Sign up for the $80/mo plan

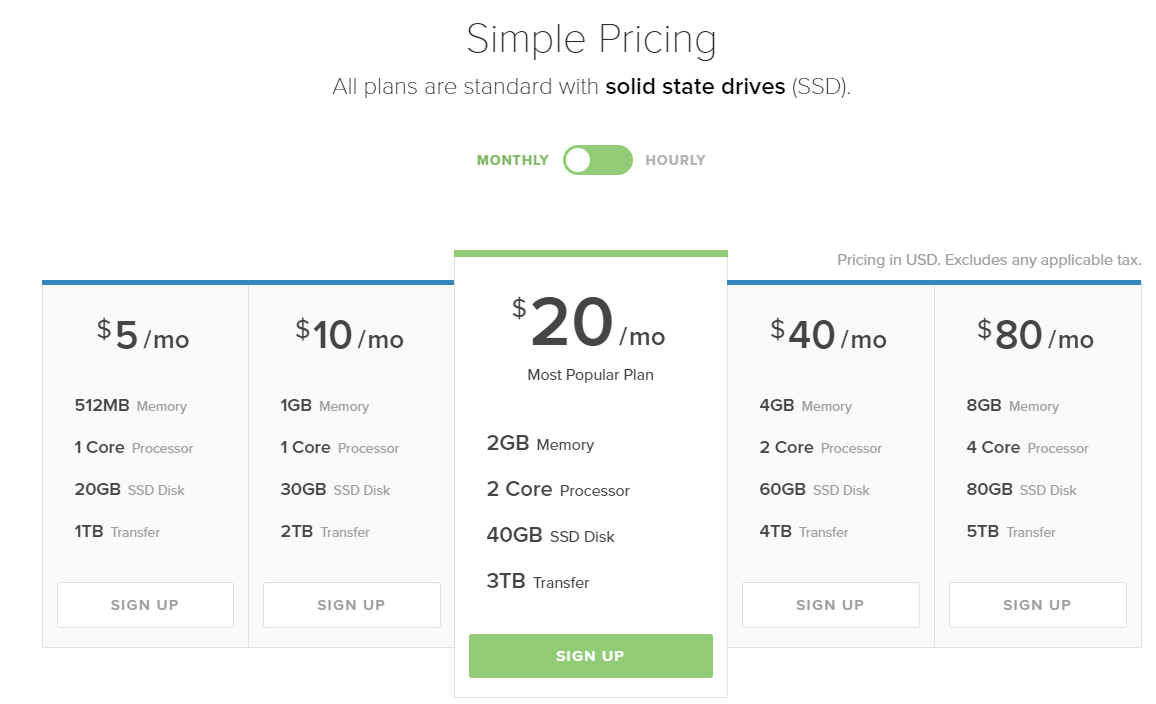click(x=1037, y=605)
